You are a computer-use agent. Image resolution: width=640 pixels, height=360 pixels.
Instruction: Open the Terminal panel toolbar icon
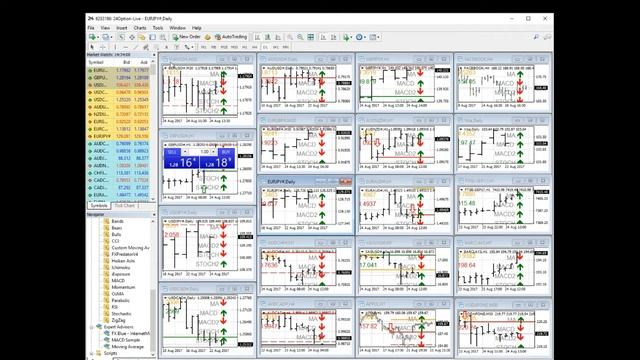pyautogui.click(x=152, y=37)
